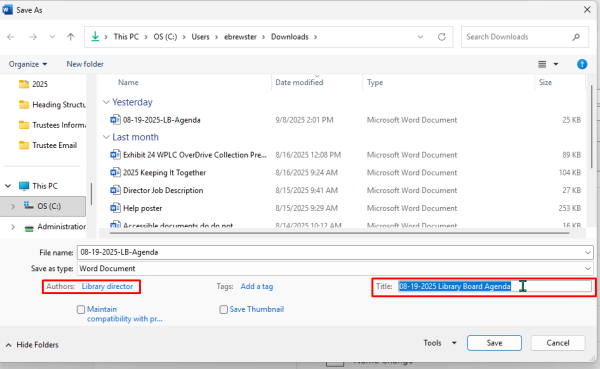Tick the Save Thumbnail checkbox
Image resolution: width=600 pixels, height=369 pixels.
223,309
